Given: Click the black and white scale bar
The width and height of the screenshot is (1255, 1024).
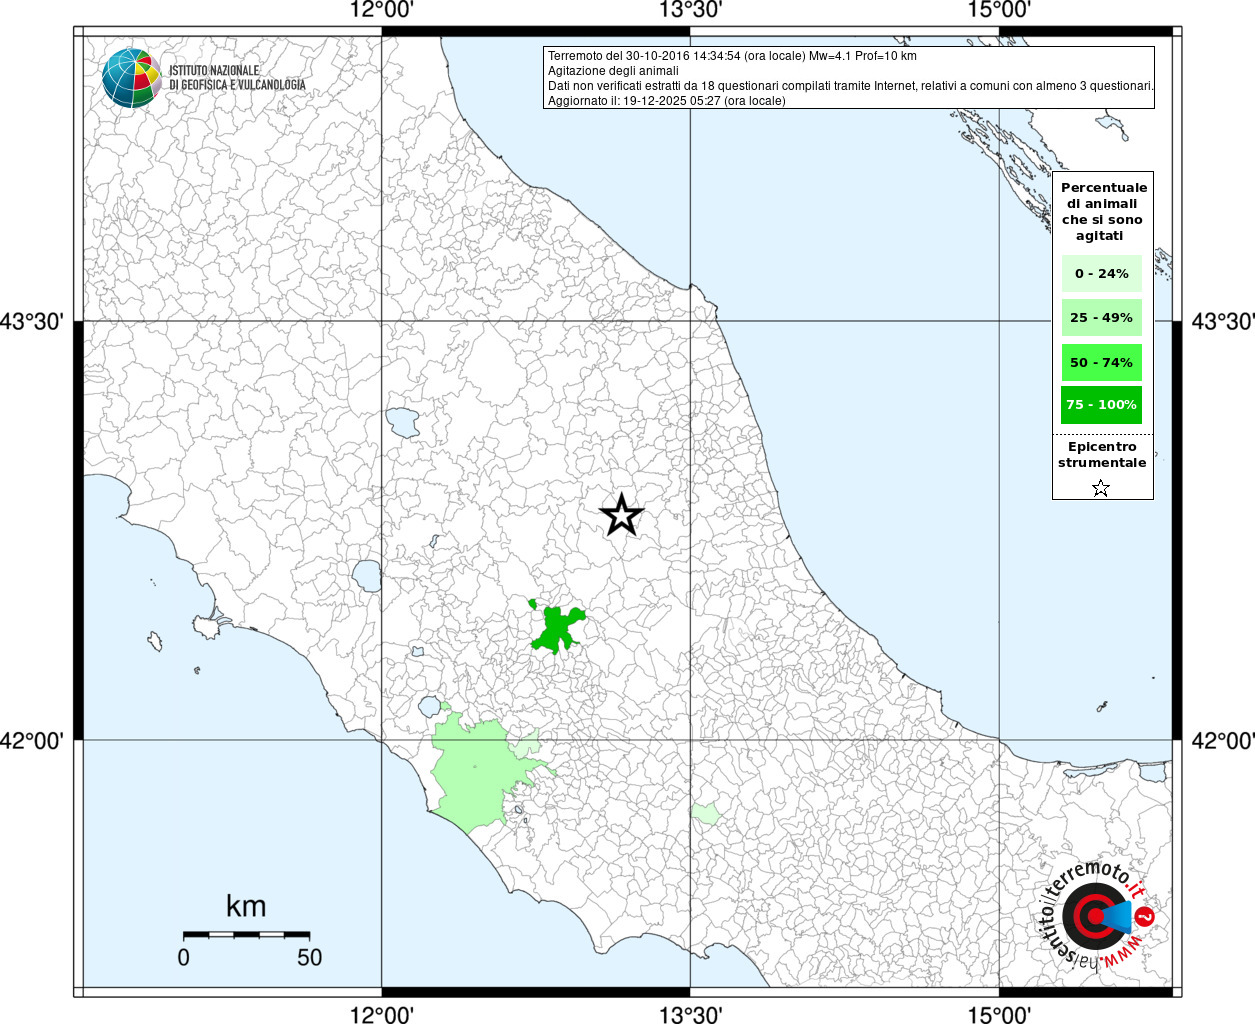Looking at the screenshot, I should point(246,934).
